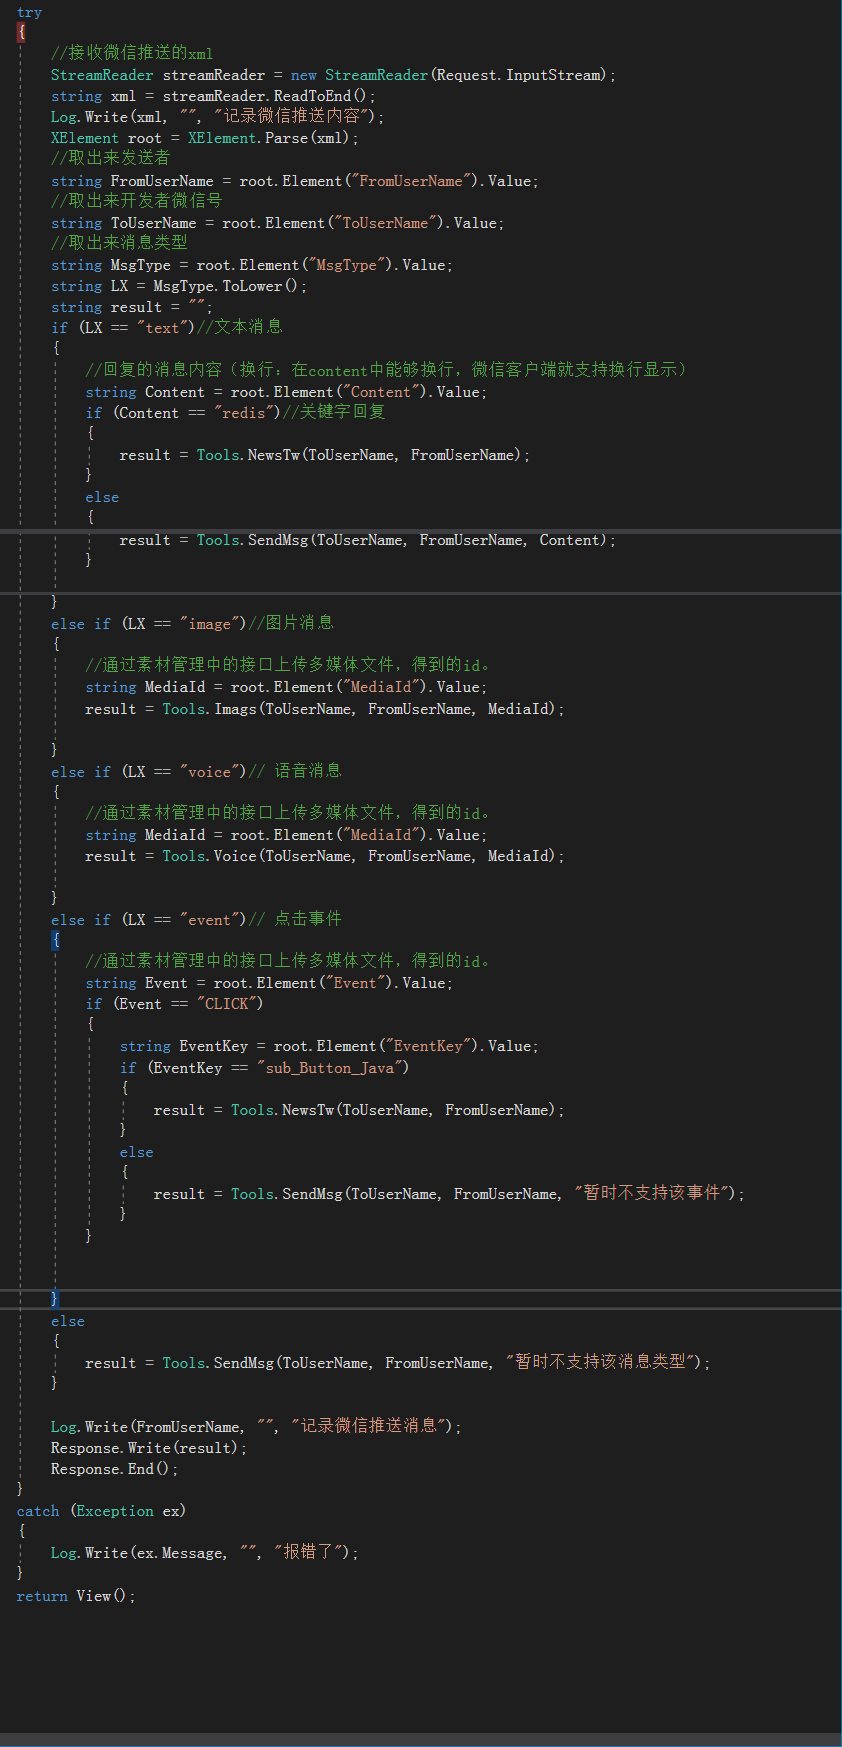The width and height of the screenshot is (842, 1747).
Task: Click the comment '//图片消息'
Action: pos(290,623)
